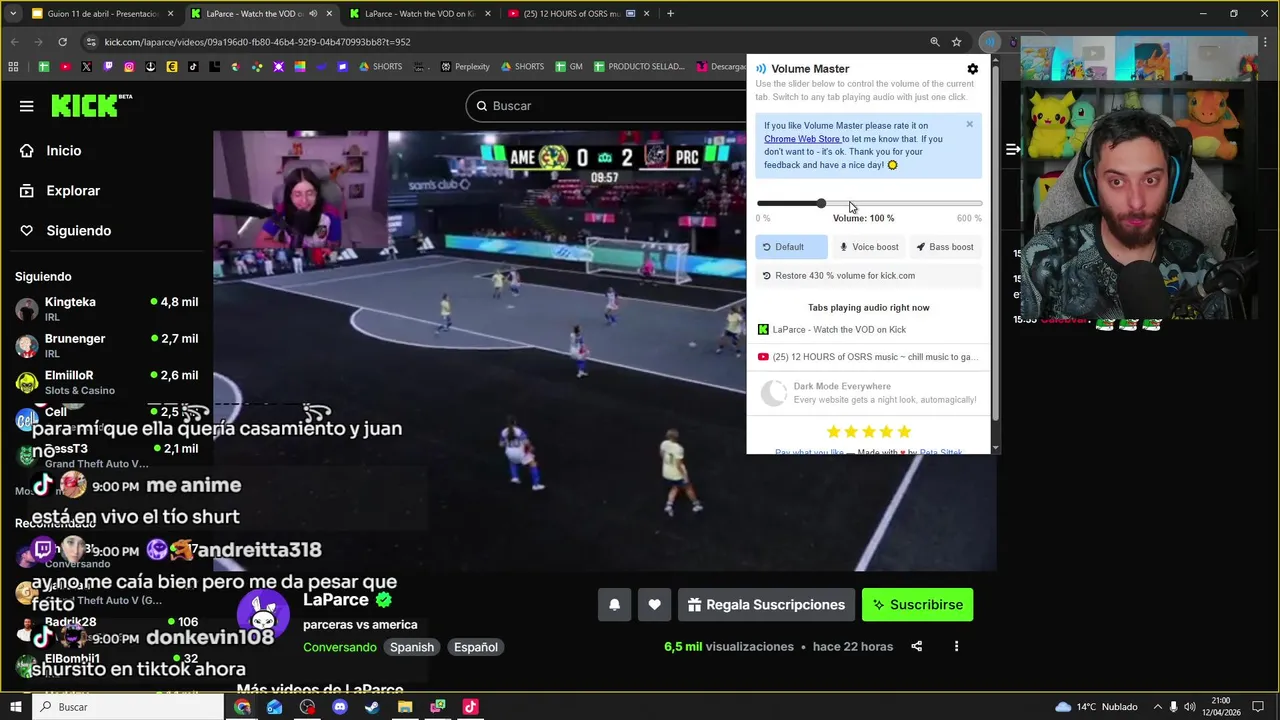1280x720 pixels.
Task: Open Volume Master settings gear
Action: [972, 69]
